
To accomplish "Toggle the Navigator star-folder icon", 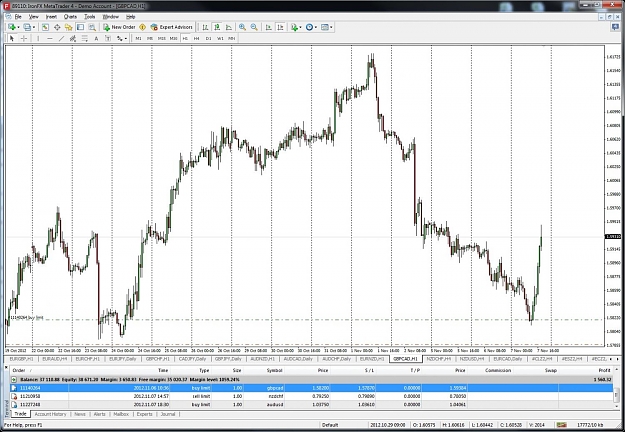I will coord(69,27).
